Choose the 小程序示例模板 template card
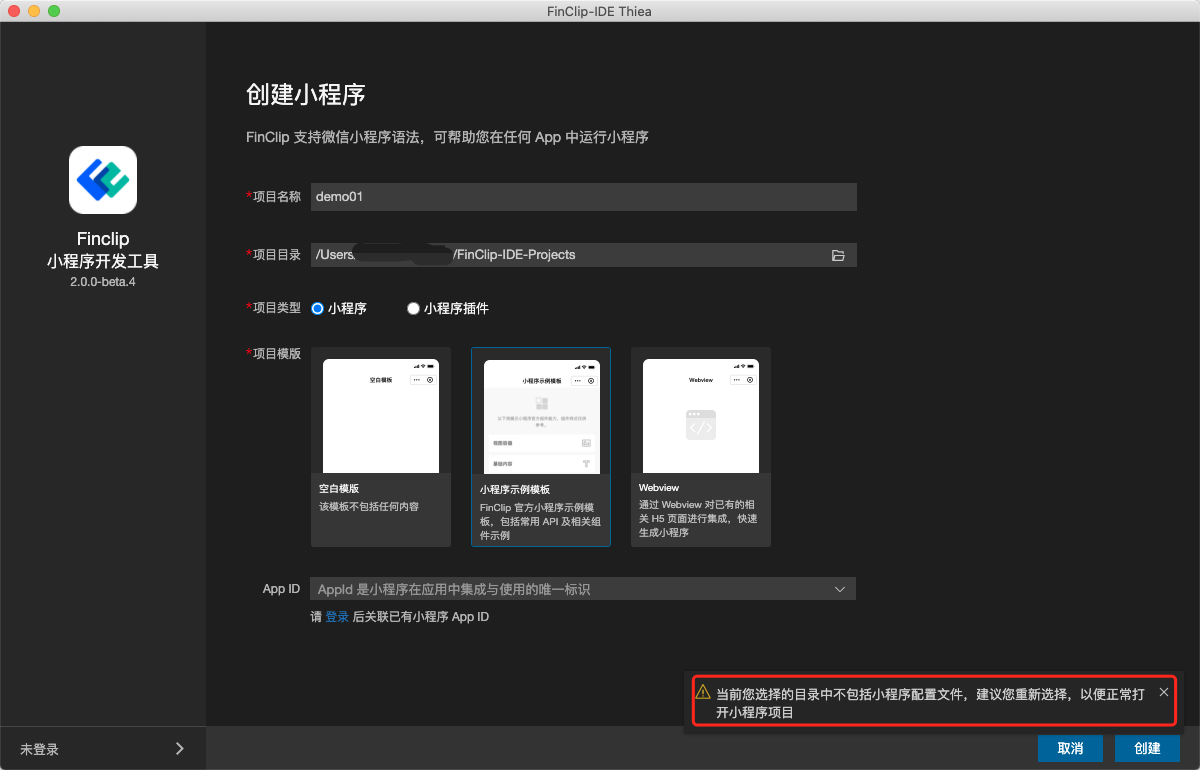The image size is (1200, 770). coord(541,447)
